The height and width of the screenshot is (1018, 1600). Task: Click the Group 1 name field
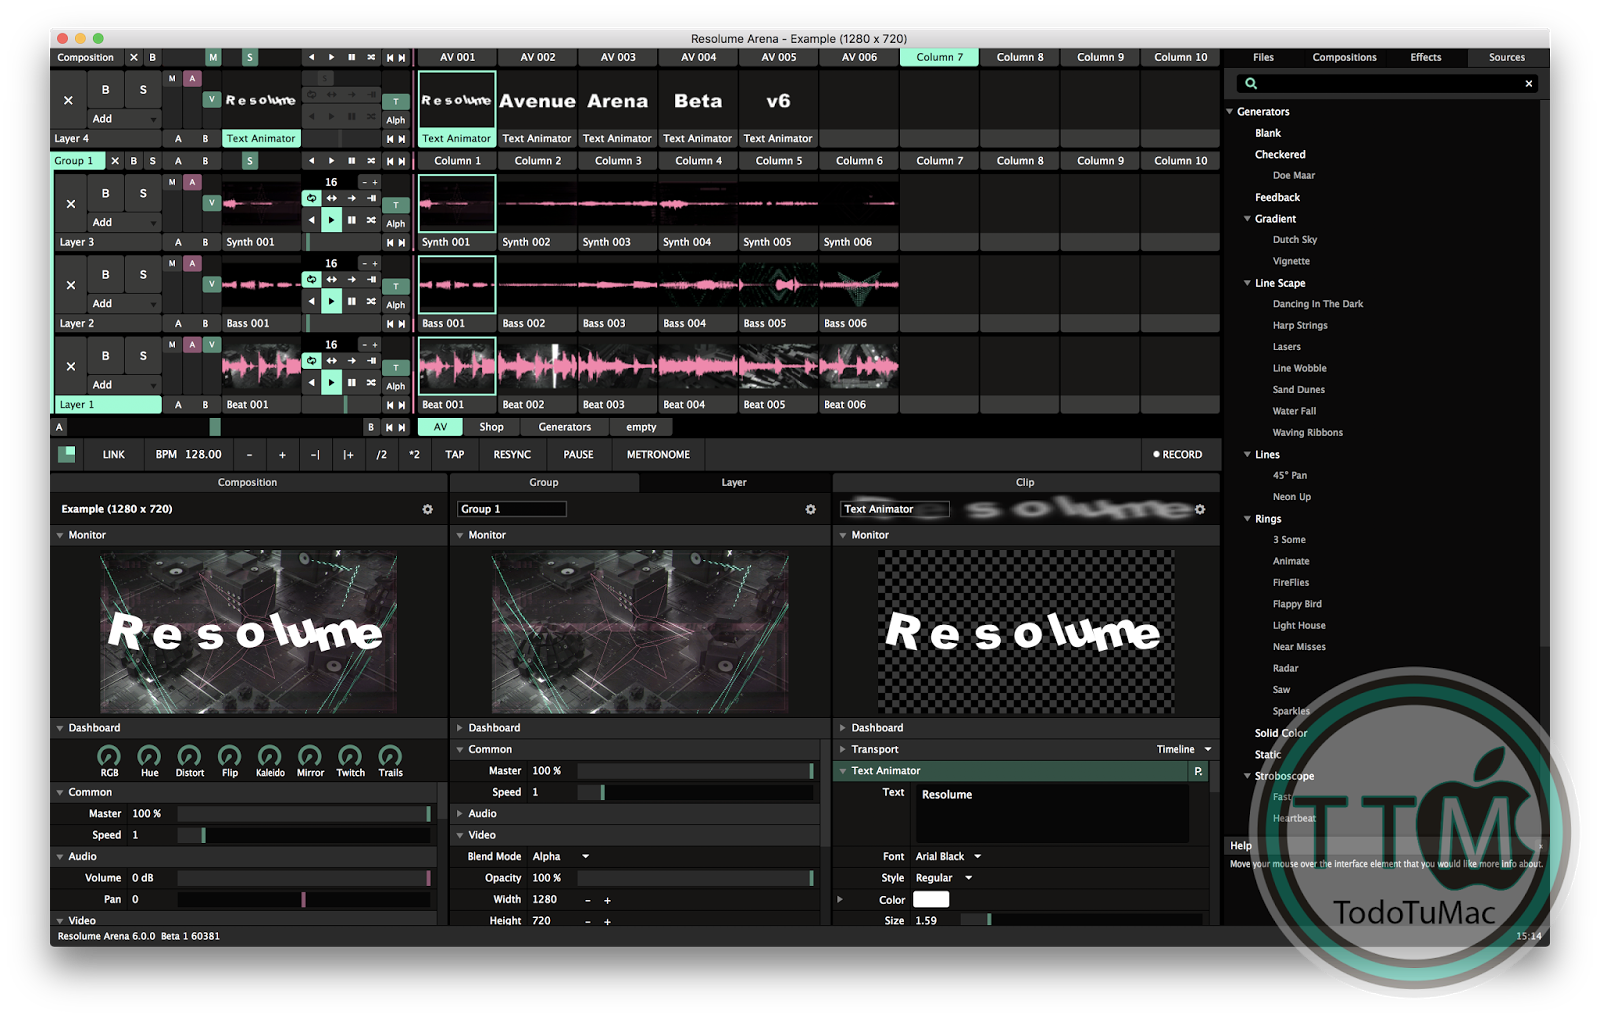pos(512,509)
